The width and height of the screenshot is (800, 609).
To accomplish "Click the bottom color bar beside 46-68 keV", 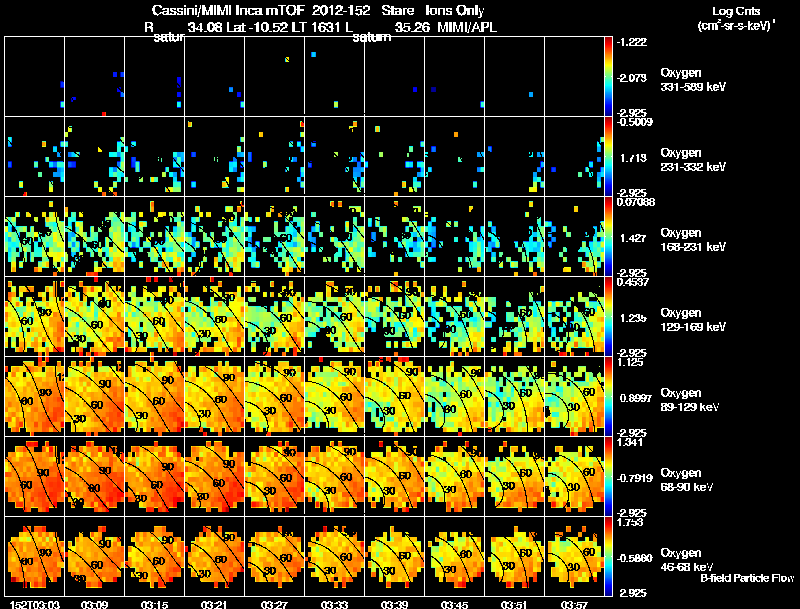I will [608, 556].
